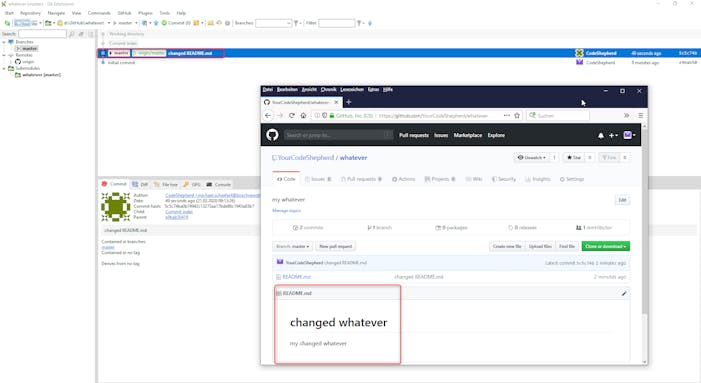Switch to the Diff tab
This screenshot has width=701, height=383.
(x=140, y=184)
